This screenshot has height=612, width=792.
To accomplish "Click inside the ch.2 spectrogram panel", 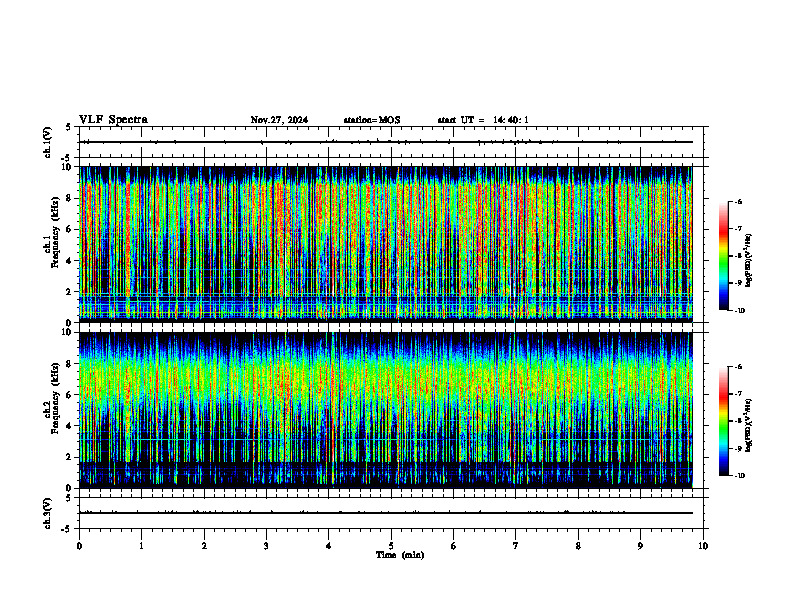I will tap(386, 410).
